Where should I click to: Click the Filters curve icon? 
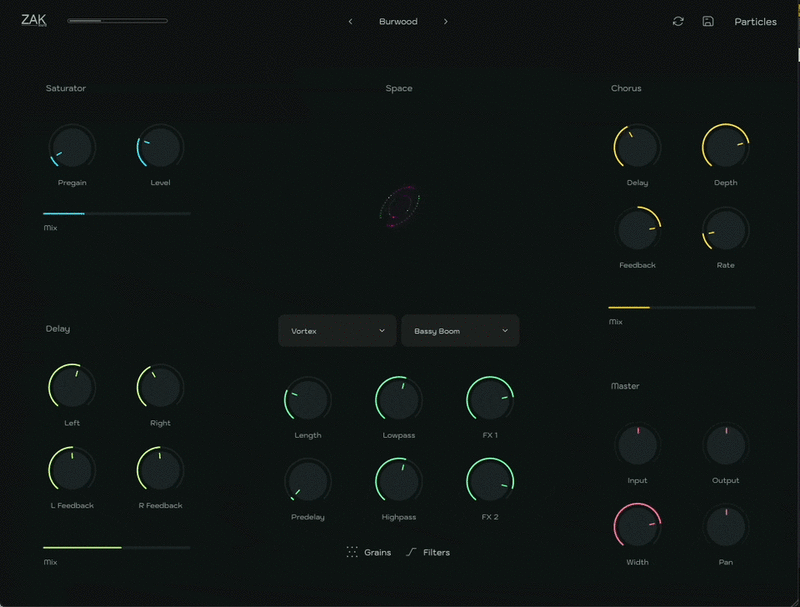pos(411,552)
